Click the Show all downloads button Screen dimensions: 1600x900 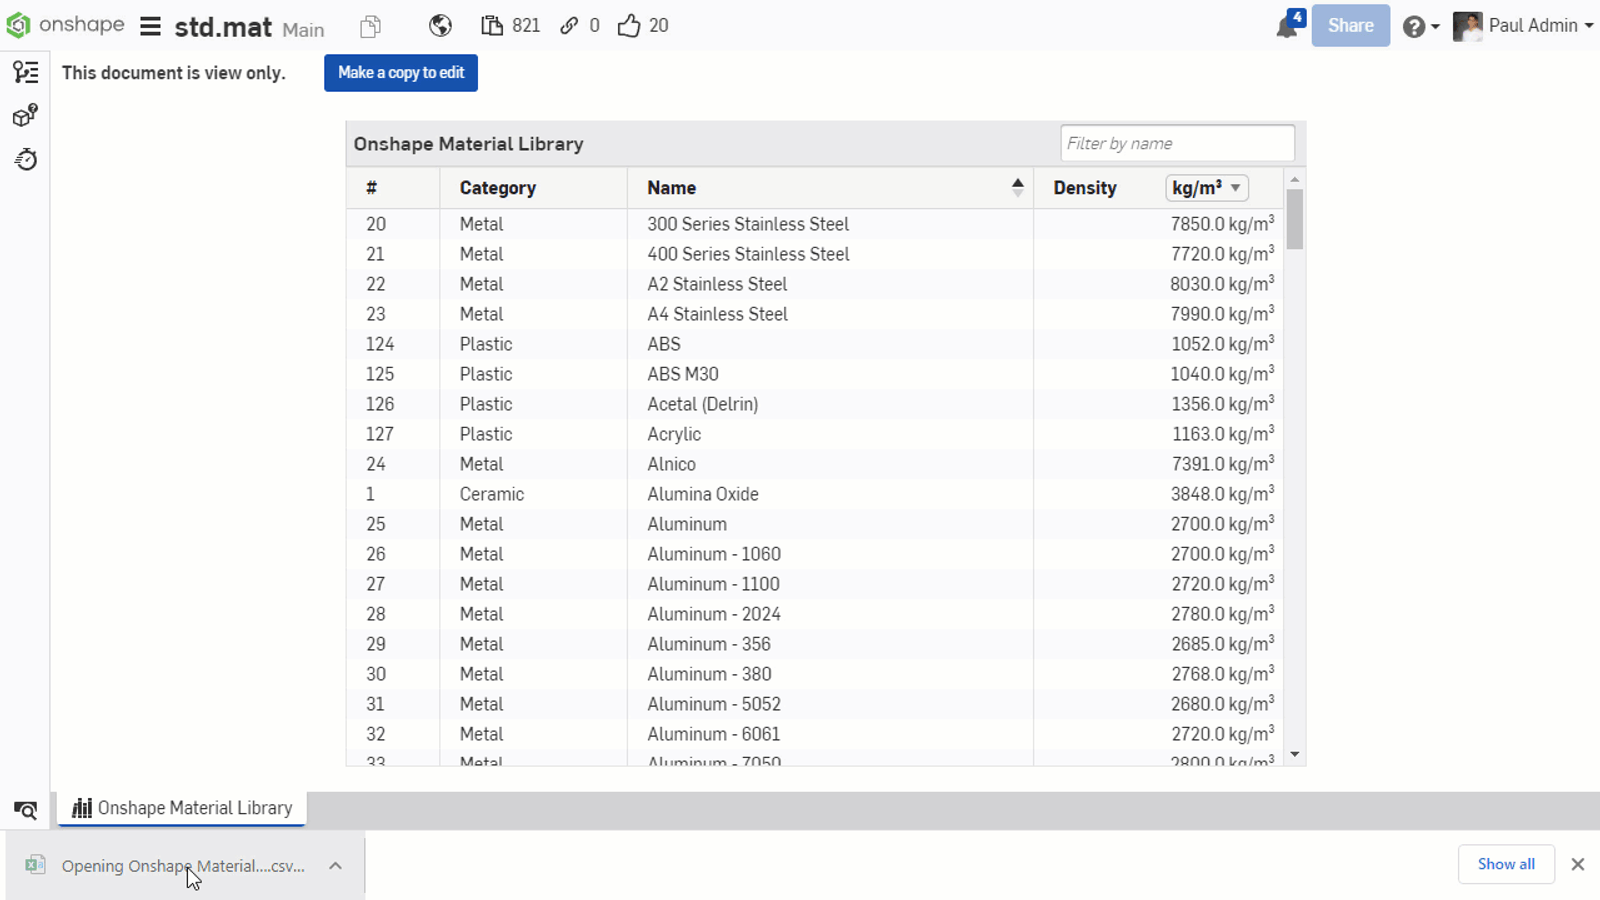coord(1505,864)
